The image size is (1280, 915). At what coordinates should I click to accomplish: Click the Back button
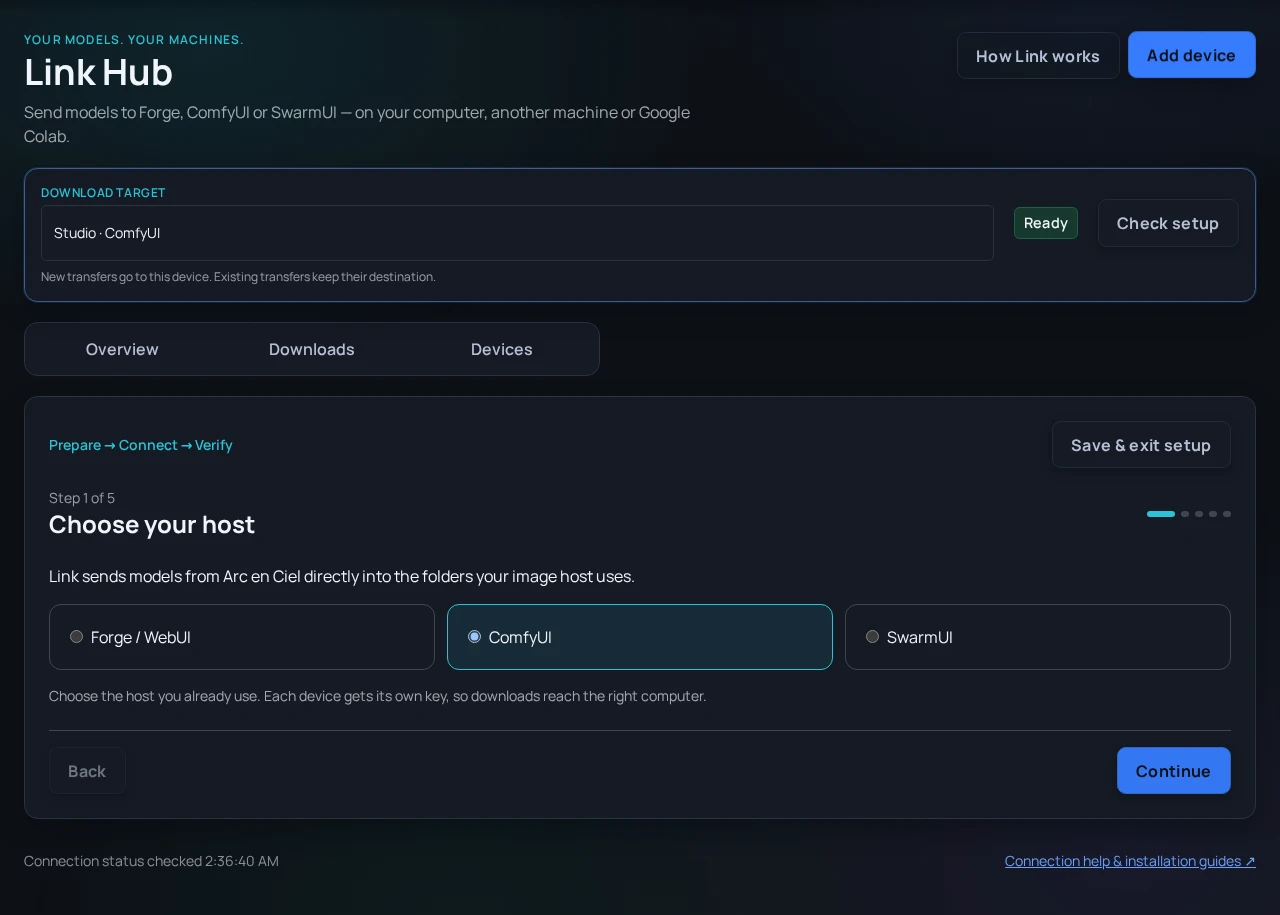87,771
